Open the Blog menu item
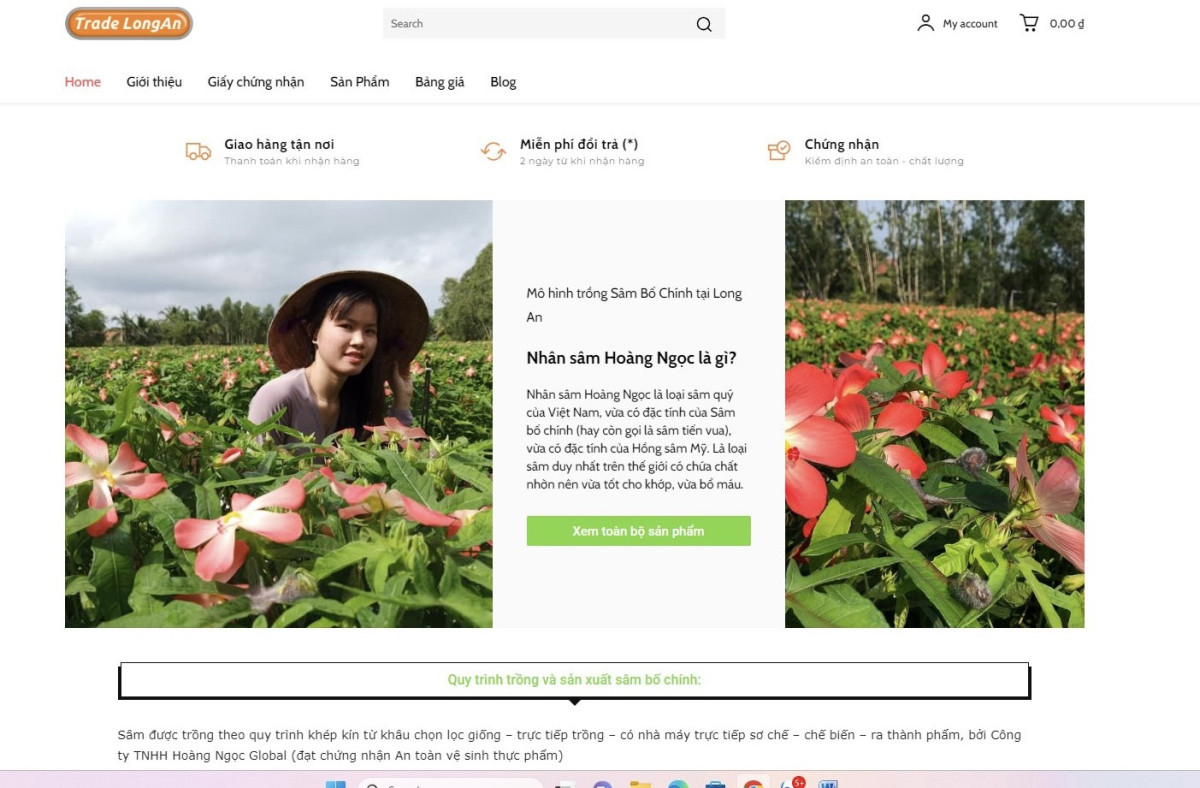Image resolution: width=1200 pixels, height=788 pixels. tap(503, 82)
